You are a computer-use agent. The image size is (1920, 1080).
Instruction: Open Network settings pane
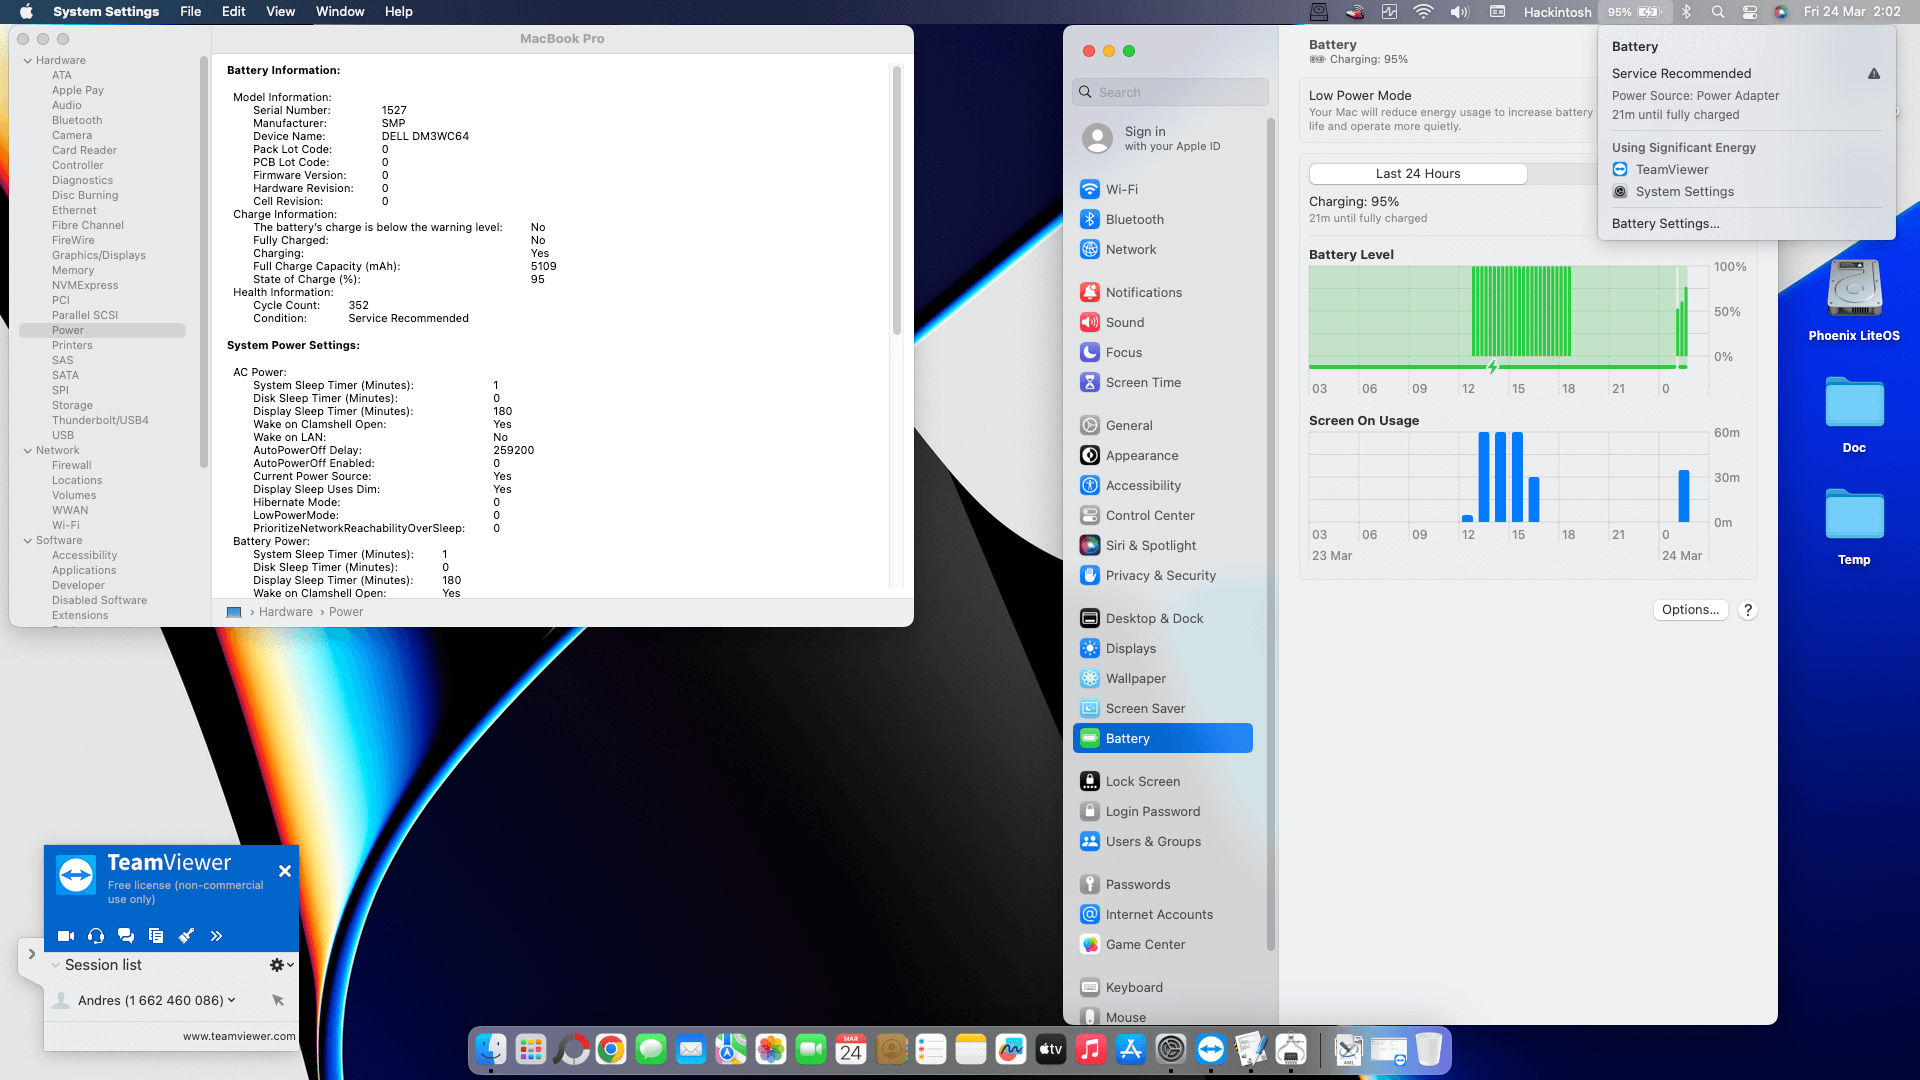(1162, 249)
